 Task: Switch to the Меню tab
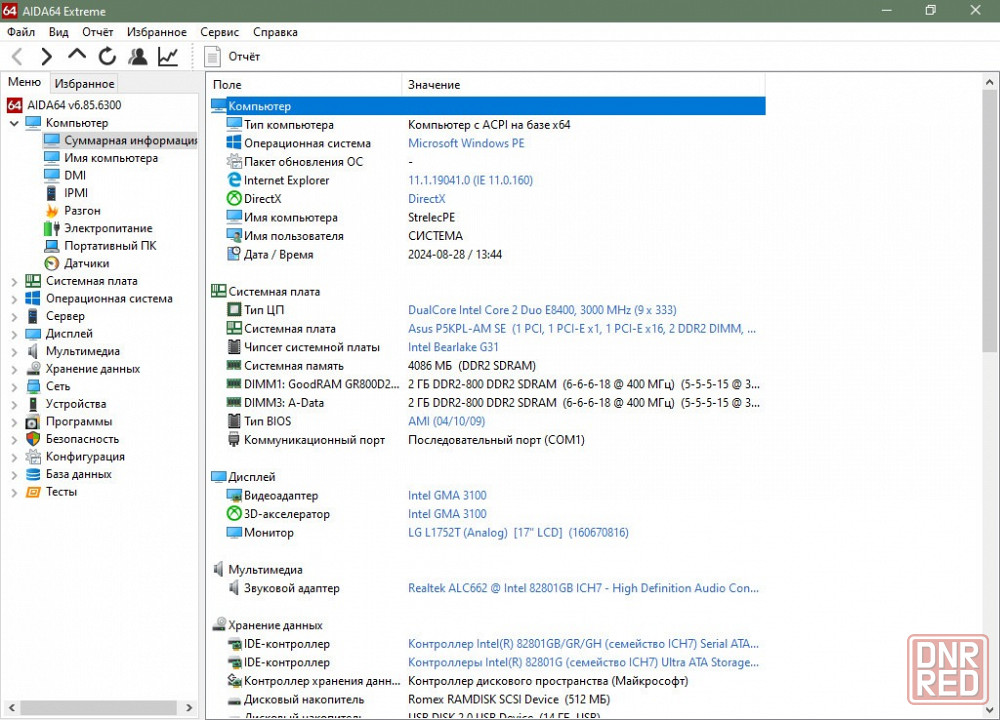click(24, 82)
